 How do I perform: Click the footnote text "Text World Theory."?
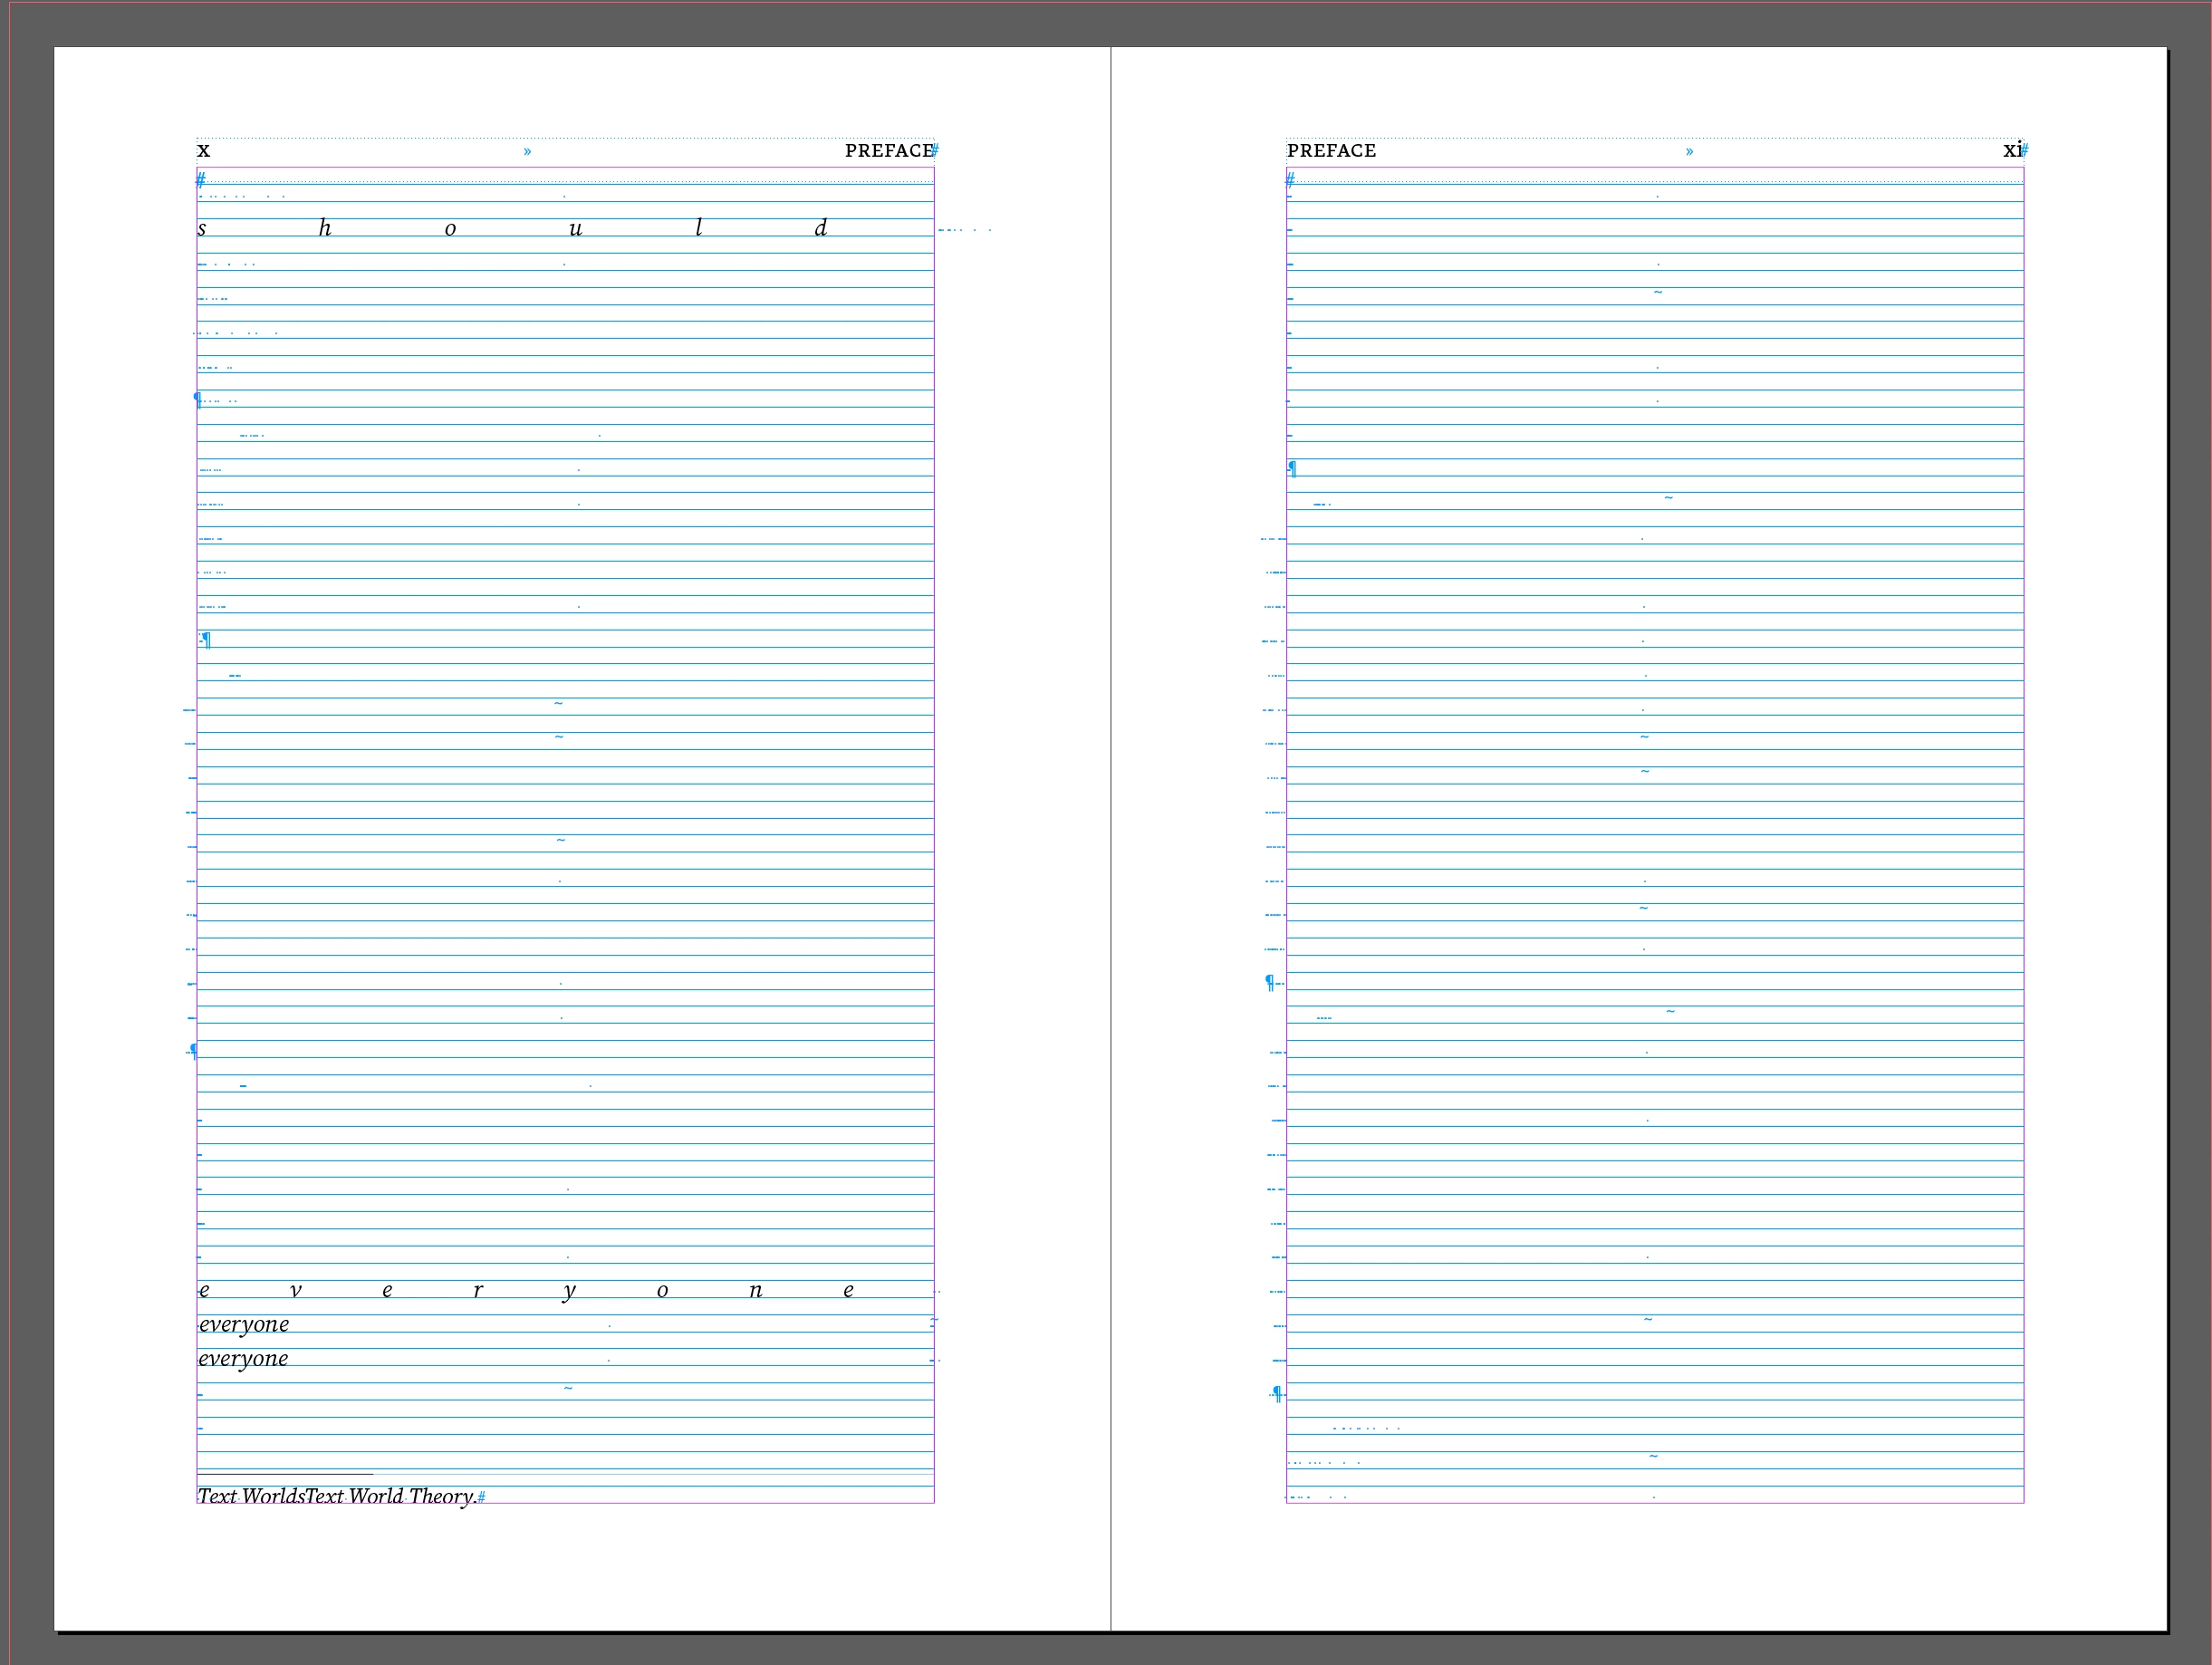[390, 1496]
